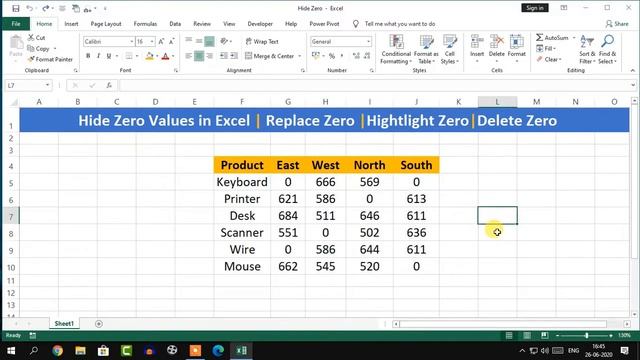Switch to Page Layout view in status bar
The height and width of the screenshot is (360, 640).
click(527, 336)
